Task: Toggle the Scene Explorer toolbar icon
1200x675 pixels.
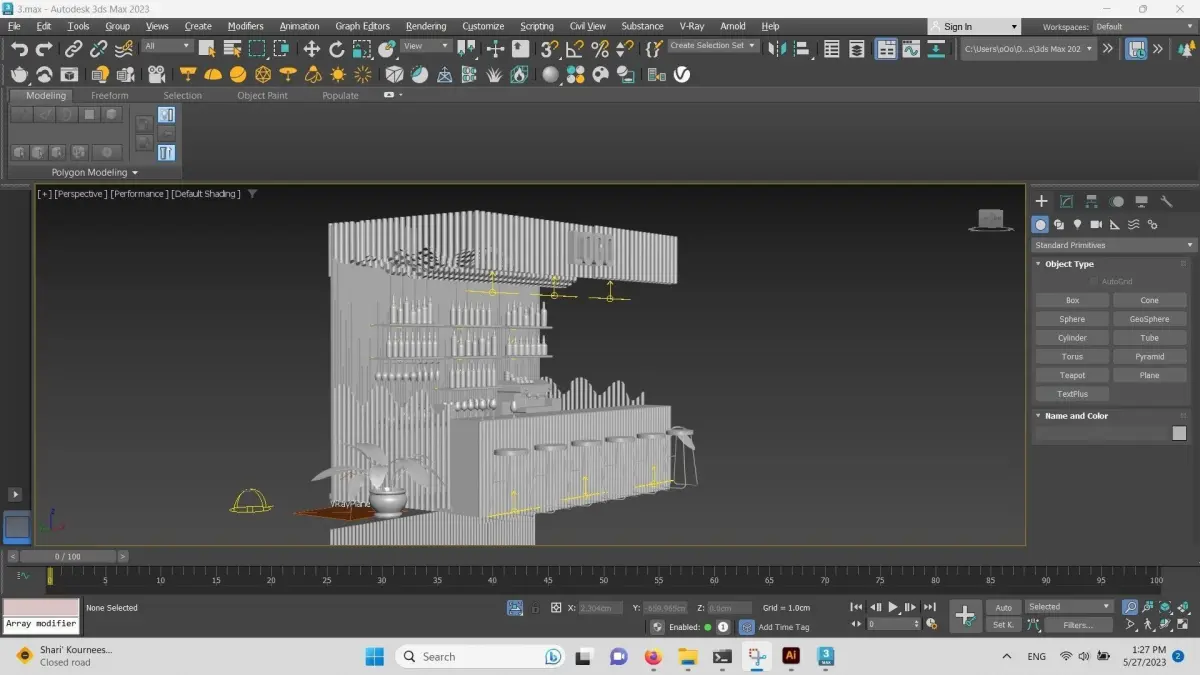Action: (831, 48)
